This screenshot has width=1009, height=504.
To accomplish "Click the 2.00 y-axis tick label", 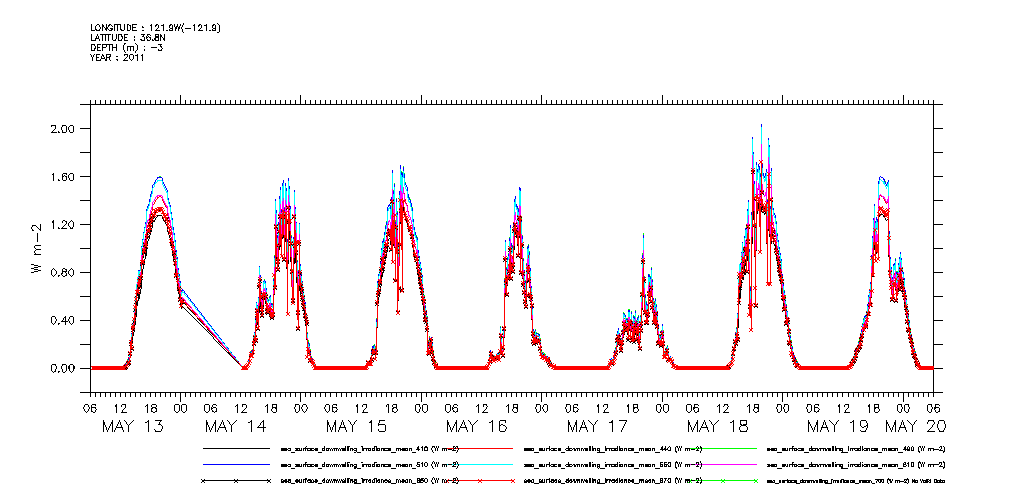I will pyautogui.click(x=65, y=129).
